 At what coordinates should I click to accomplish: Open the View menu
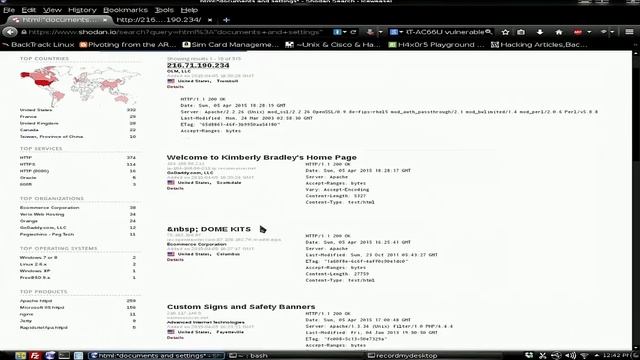coord(52,10)
